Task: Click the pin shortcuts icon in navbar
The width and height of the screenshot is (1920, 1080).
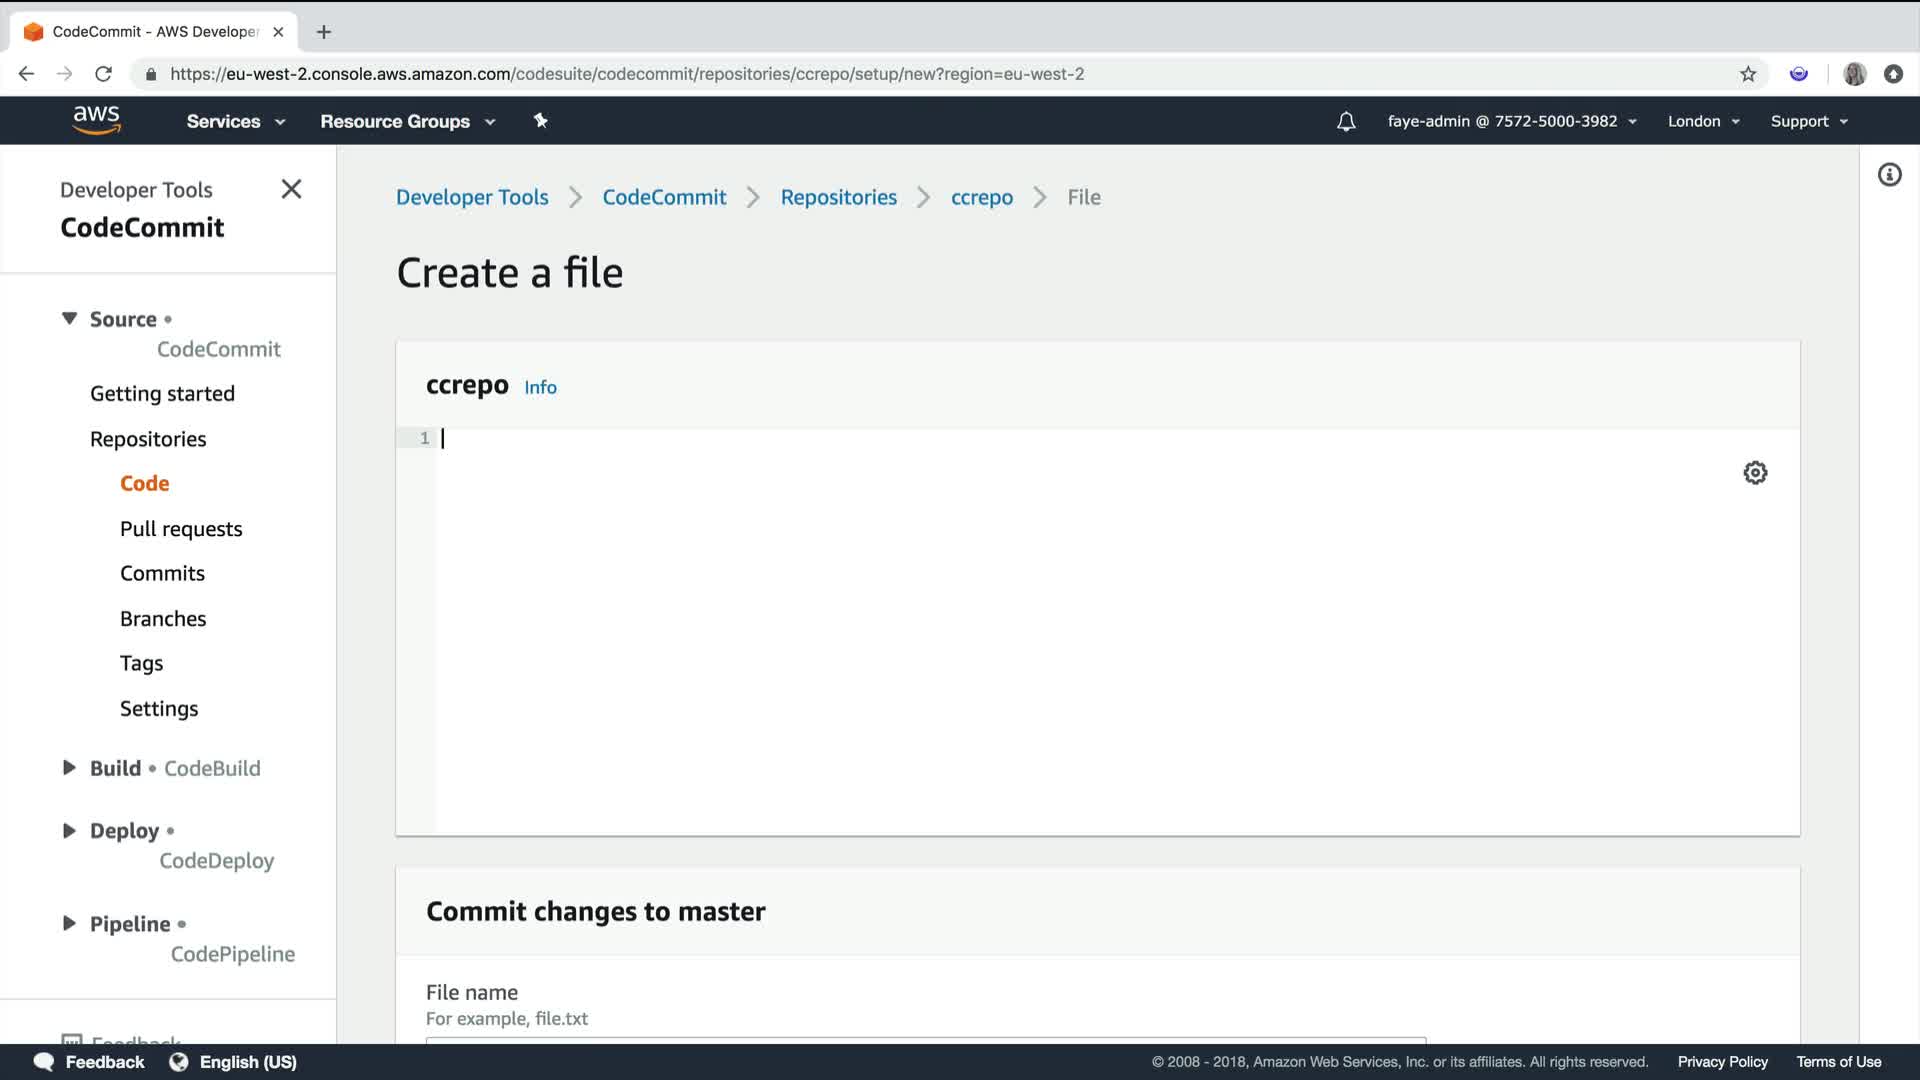Action: [x=540, y=121]
